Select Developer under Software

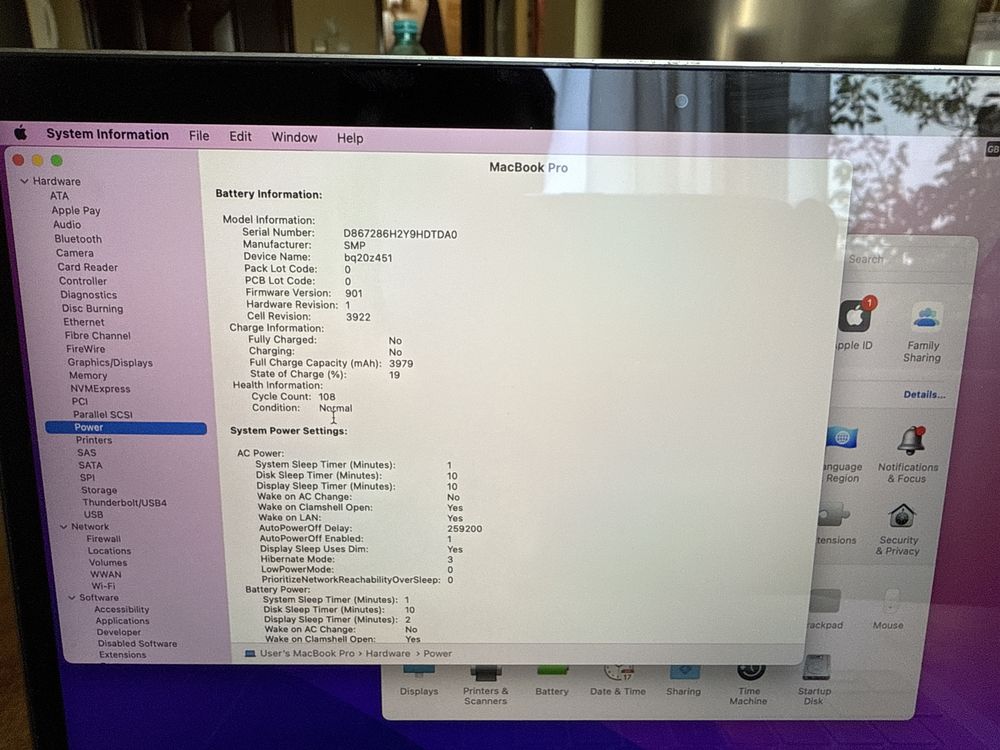click(x=119, y=632)
